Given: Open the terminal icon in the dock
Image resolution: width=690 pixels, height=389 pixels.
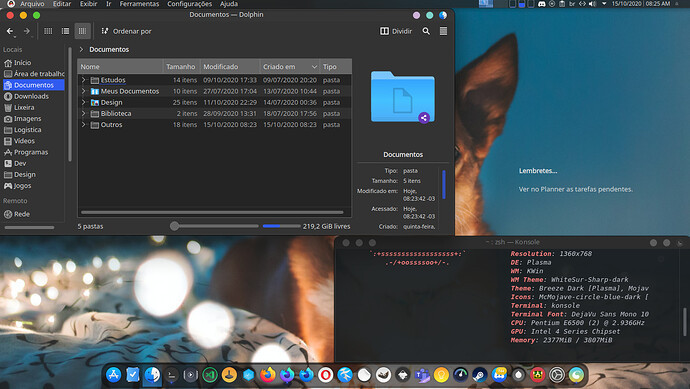Looking at the screenshot, I should tap(172, 375).
